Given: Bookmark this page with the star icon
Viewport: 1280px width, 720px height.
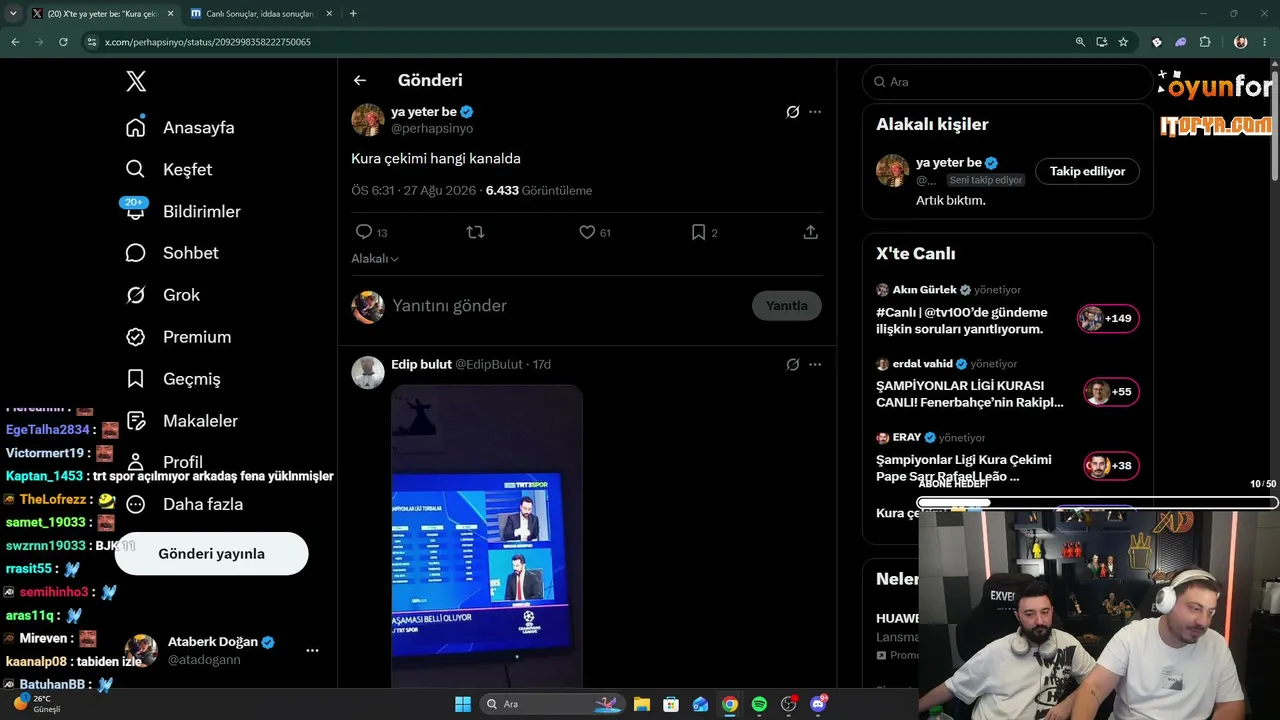Looking at the screenshot, I should tap(1123, 42).
